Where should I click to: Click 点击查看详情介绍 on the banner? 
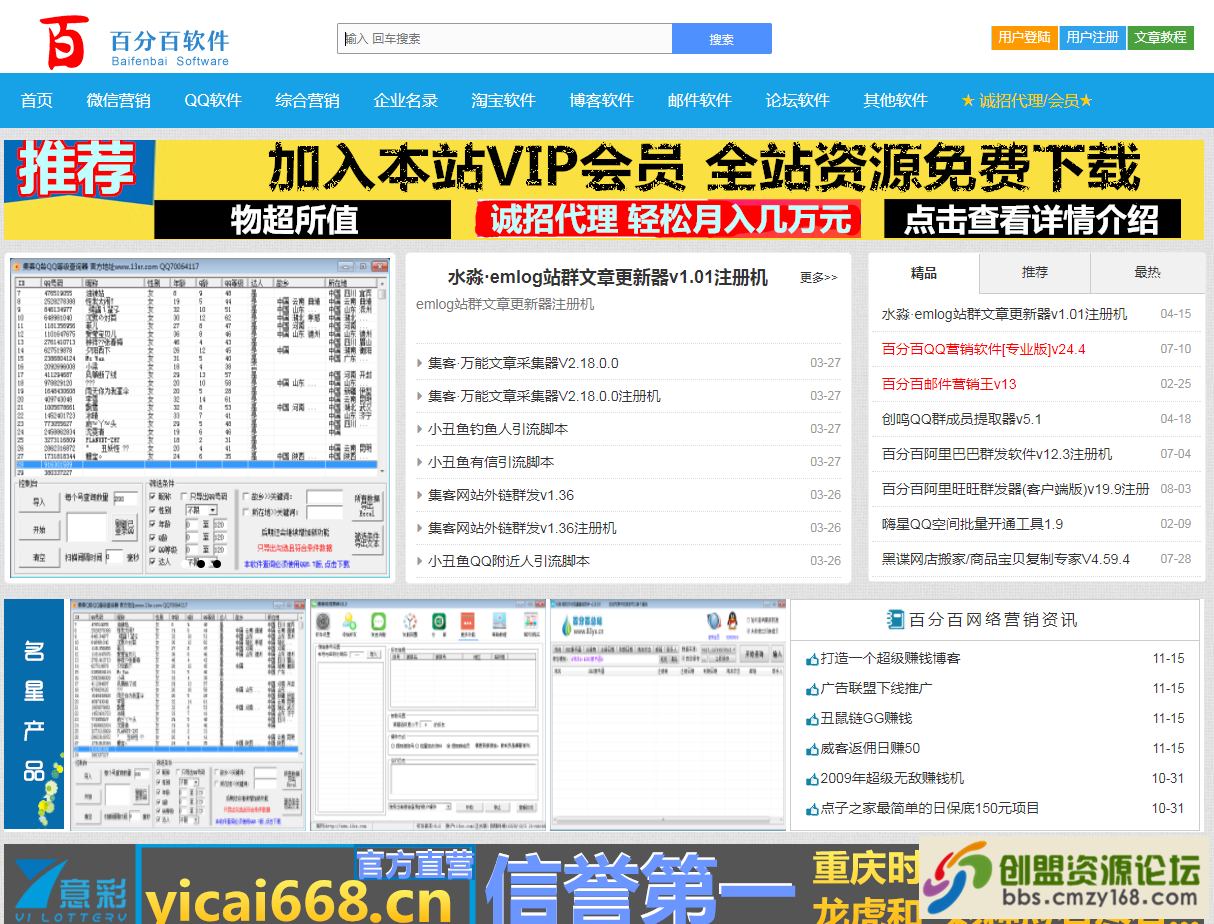tap(1032, 219)
